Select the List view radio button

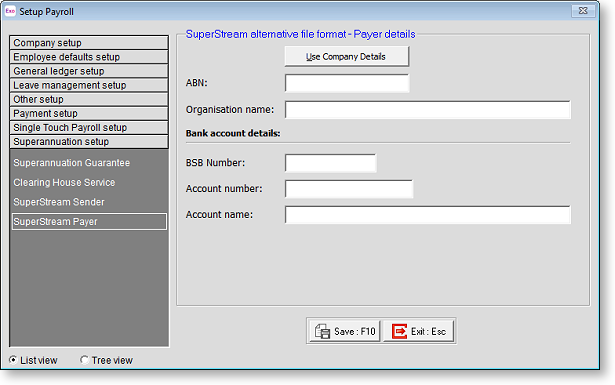[13, 360]
